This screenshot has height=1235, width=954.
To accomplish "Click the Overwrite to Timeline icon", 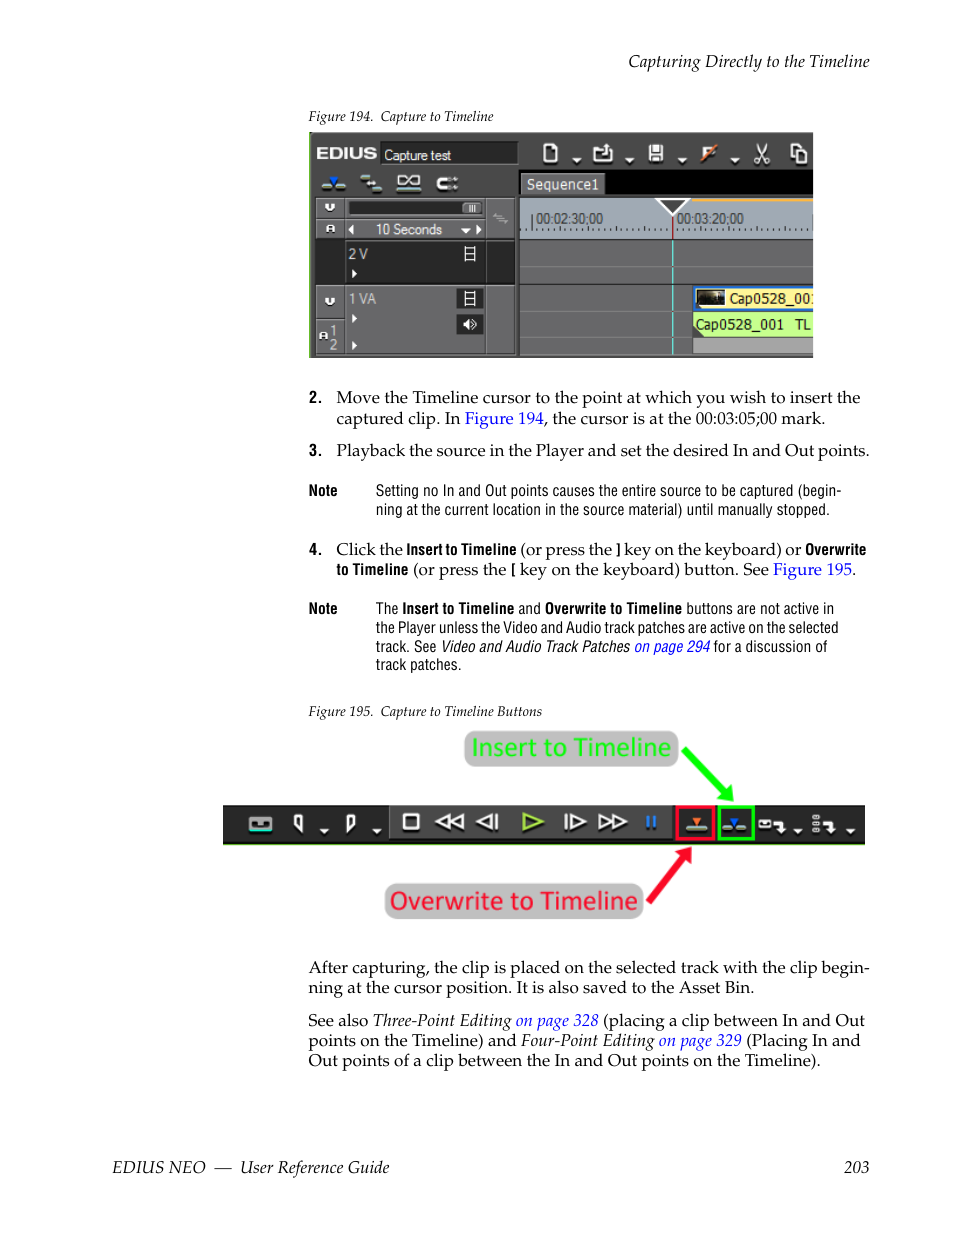I will click(696, 824).
